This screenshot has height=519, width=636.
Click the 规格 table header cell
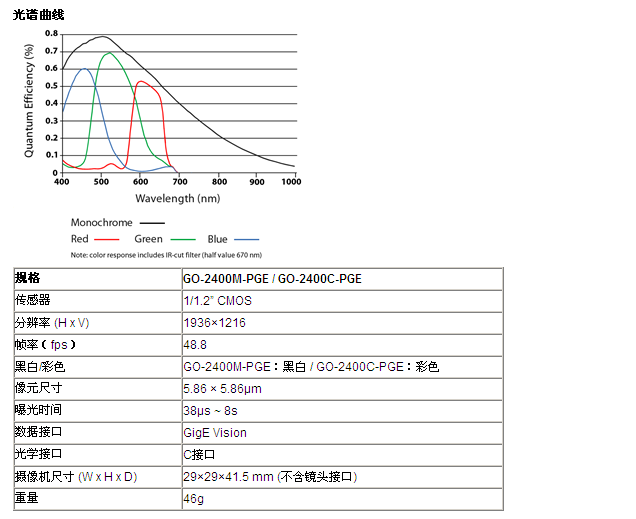[x=28, y=278]
